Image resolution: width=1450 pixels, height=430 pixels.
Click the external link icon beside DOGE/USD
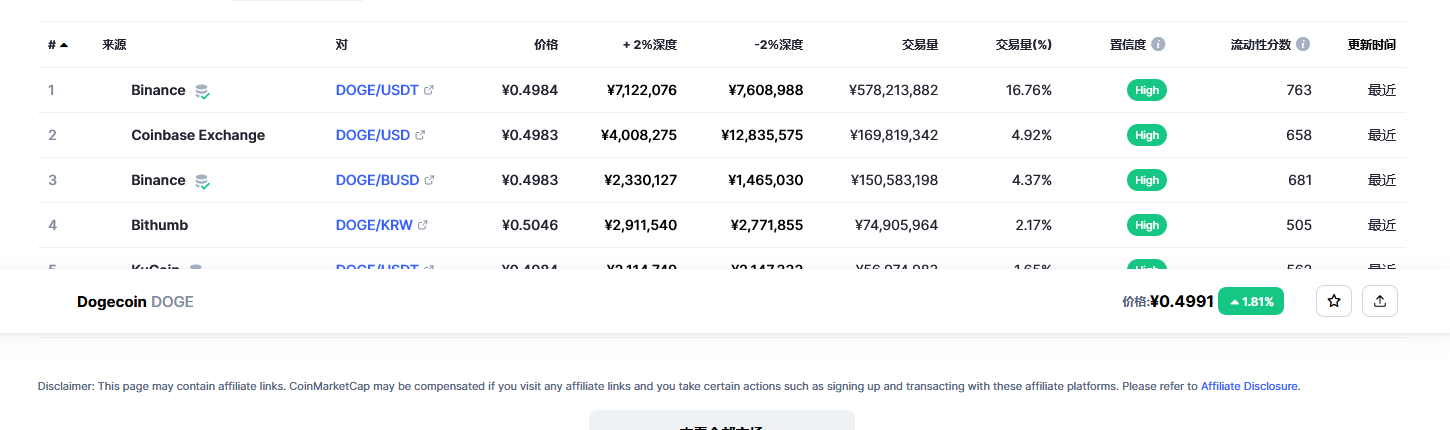tap(420, 135)
